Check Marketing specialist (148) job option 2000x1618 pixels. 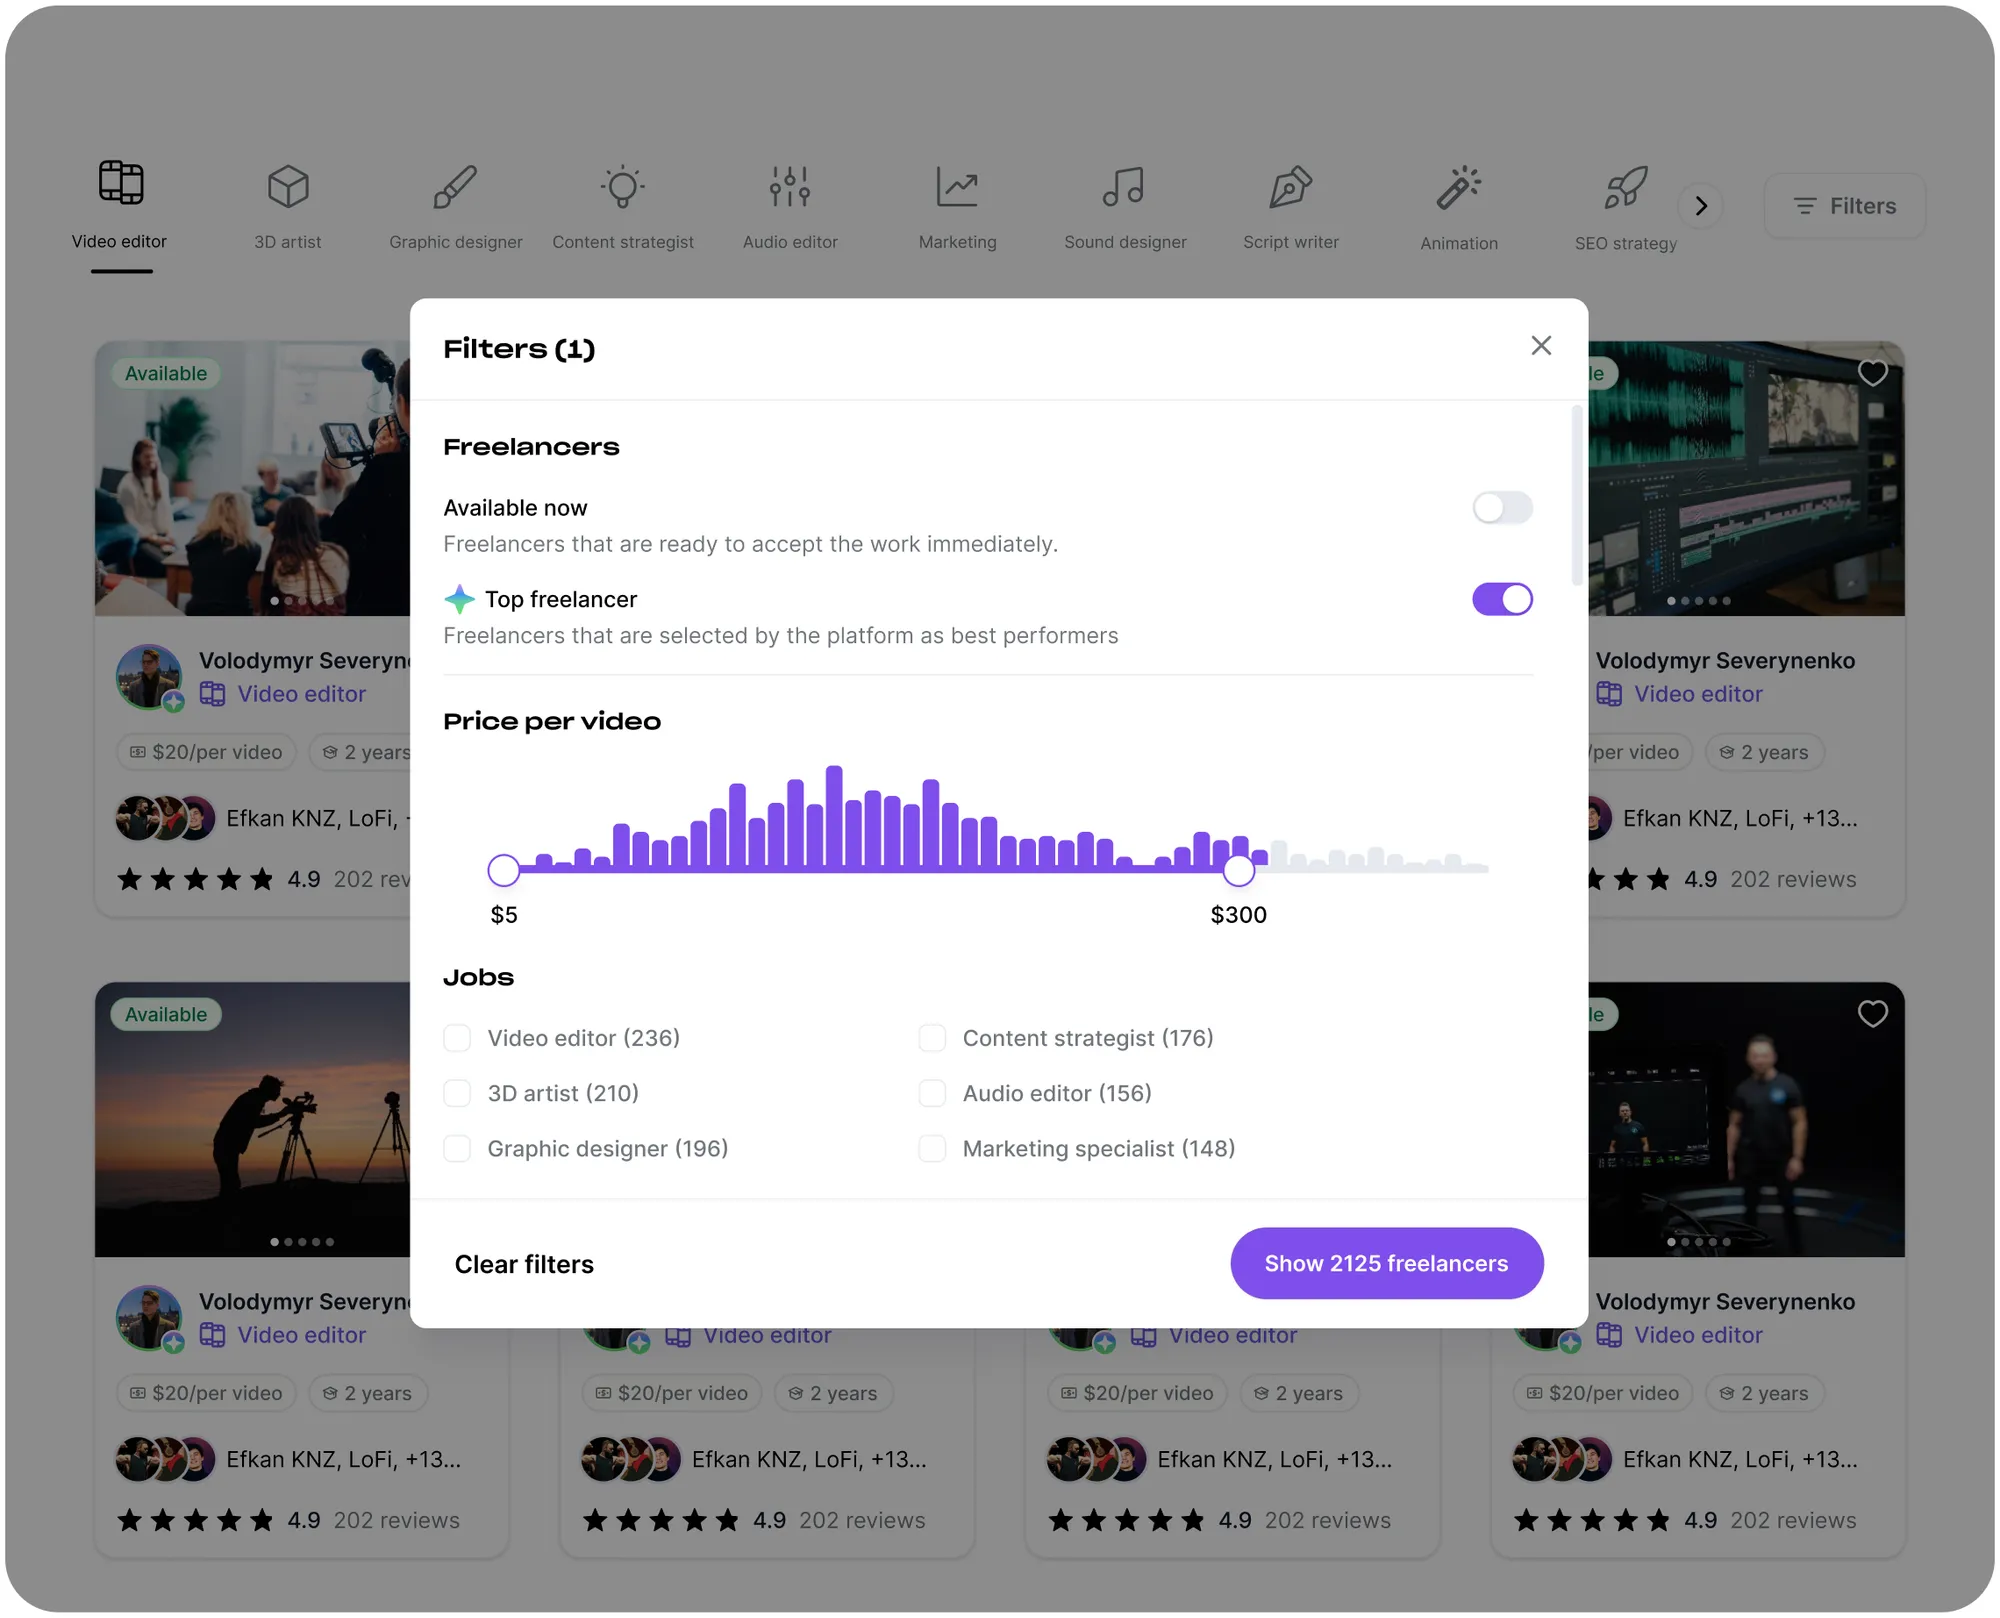(x=932, y=1148)
